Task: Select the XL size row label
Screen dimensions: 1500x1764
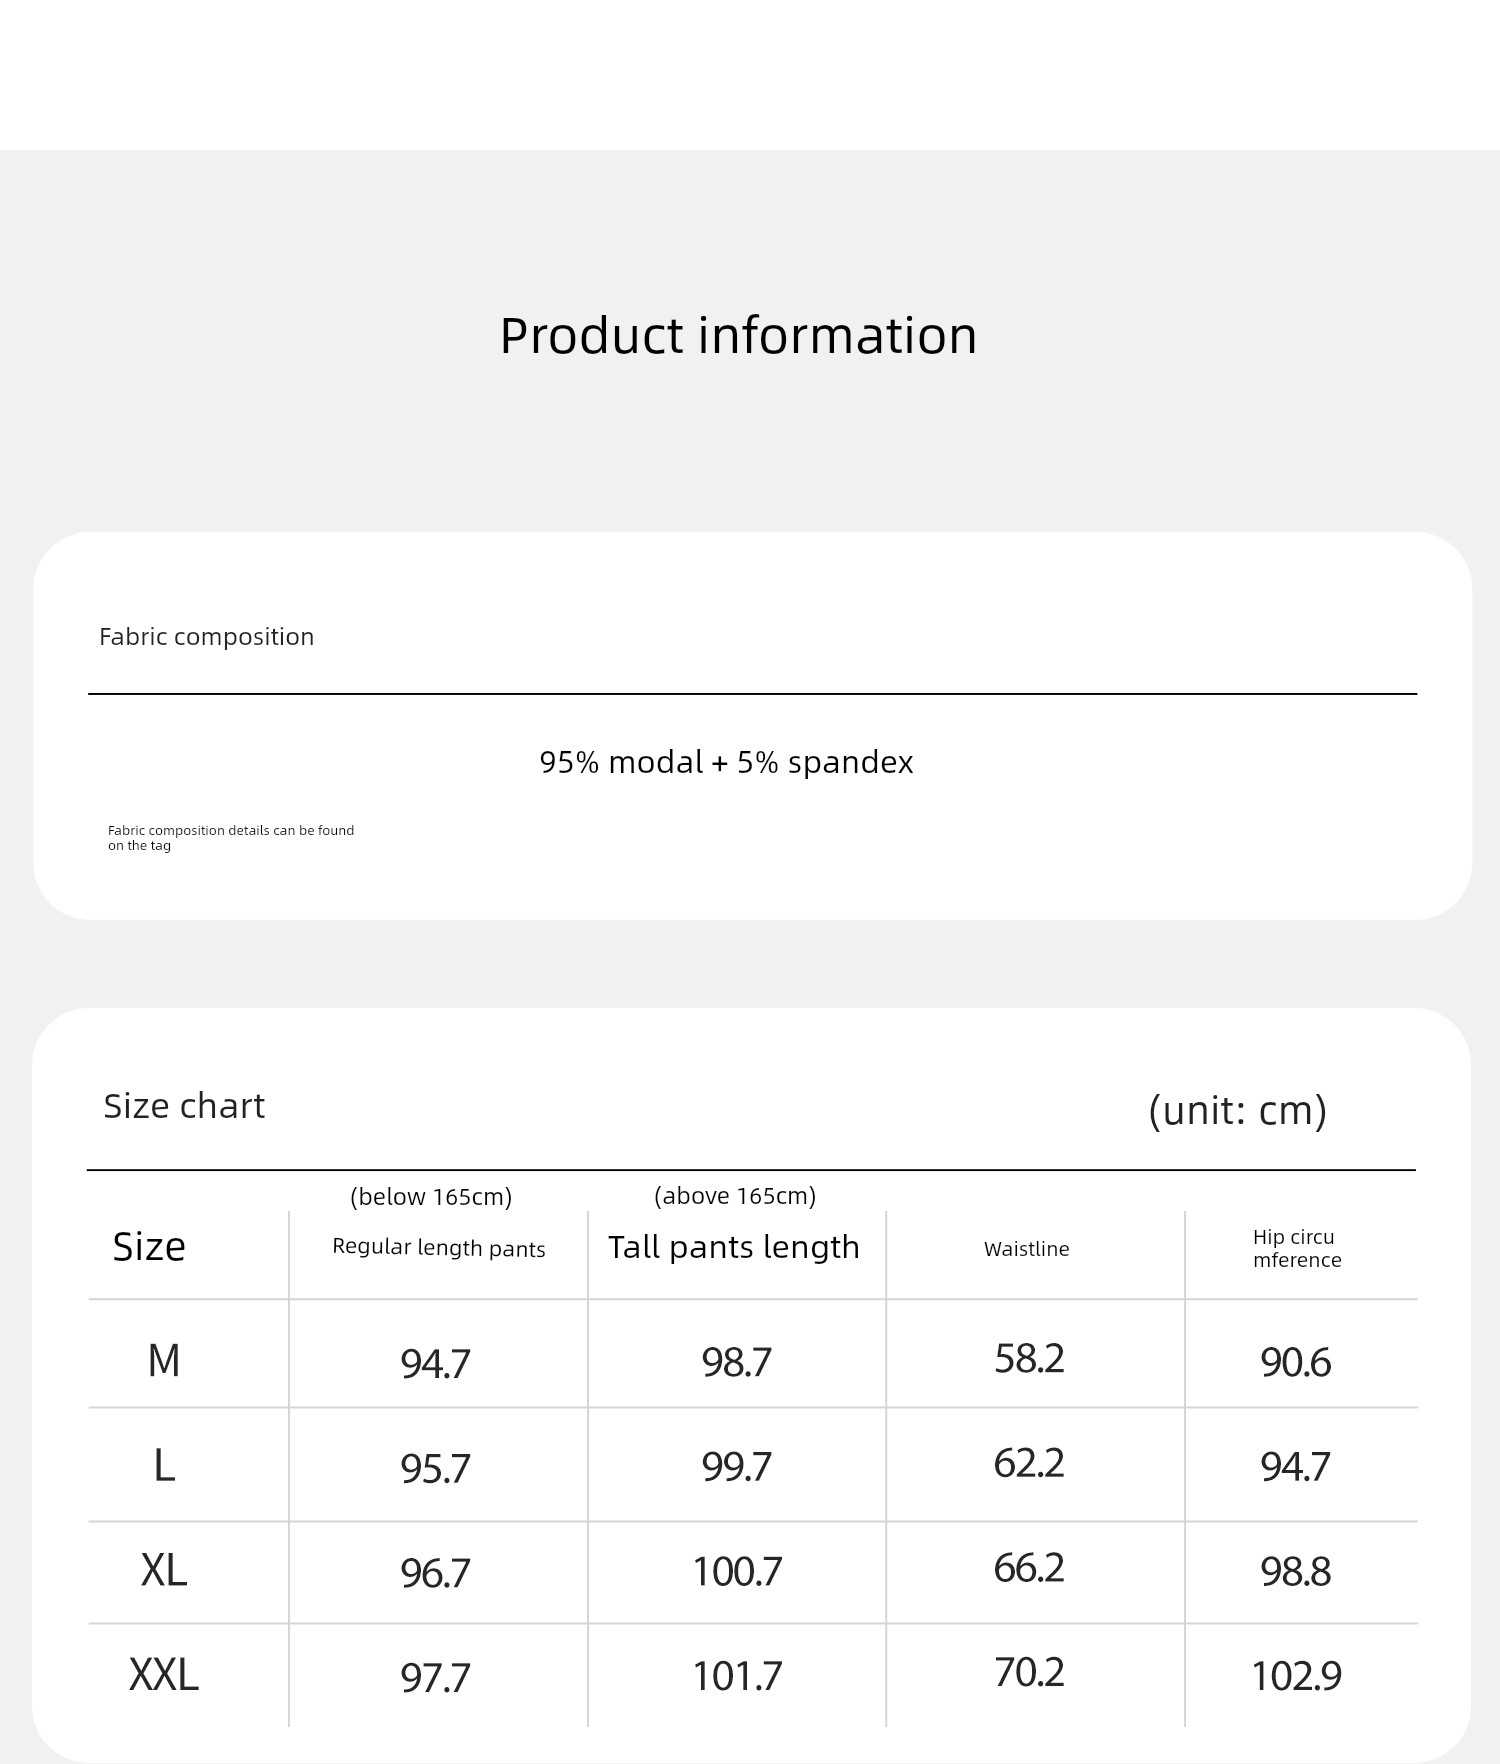Action: 164,1570
